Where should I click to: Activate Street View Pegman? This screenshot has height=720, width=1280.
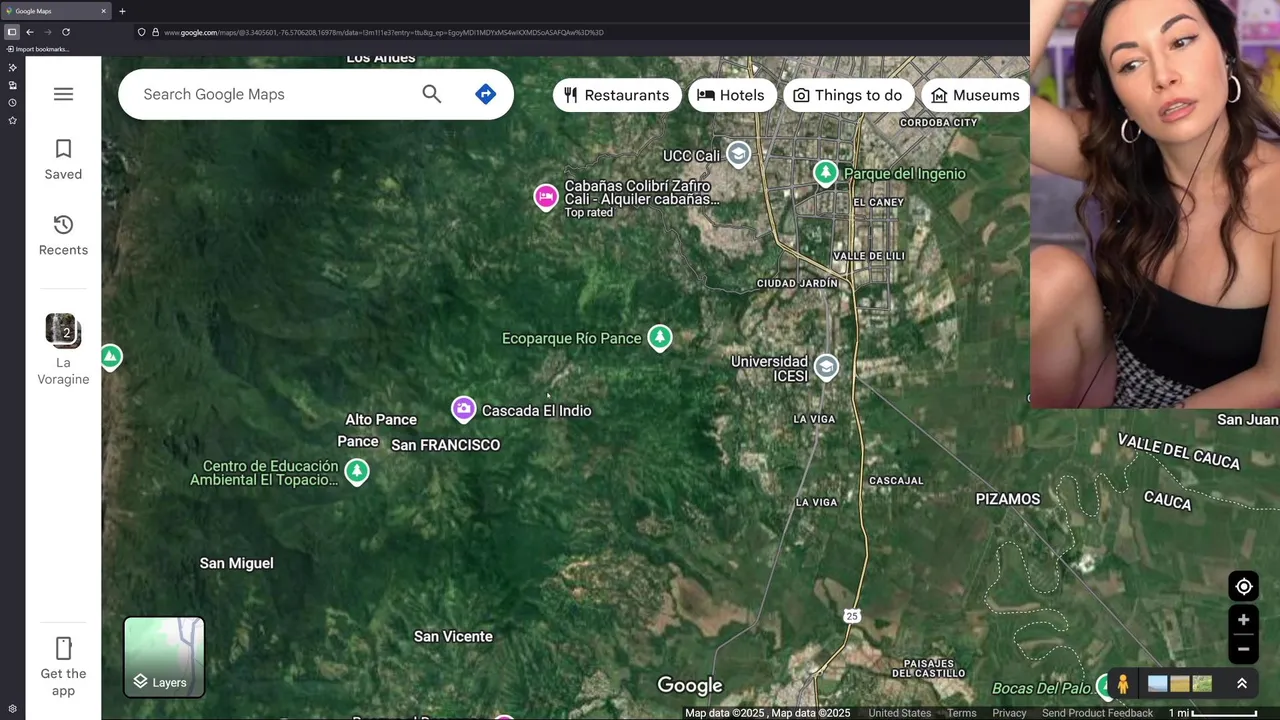click(x=1123, y=684)
